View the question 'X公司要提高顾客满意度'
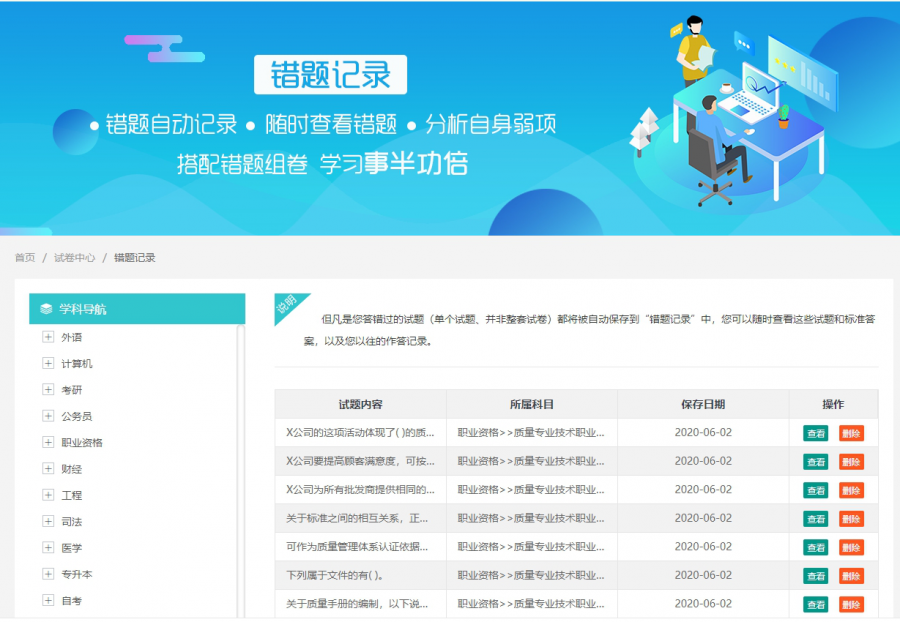 pos(815,462)
